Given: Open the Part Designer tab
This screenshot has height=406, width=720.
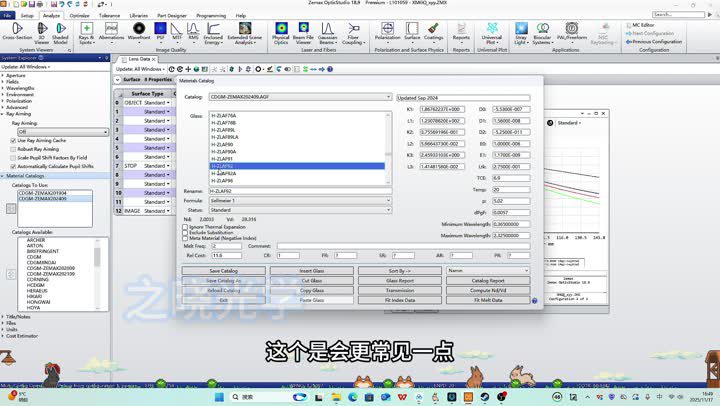Looking at the screenshot, I should (x=172, y=16).
